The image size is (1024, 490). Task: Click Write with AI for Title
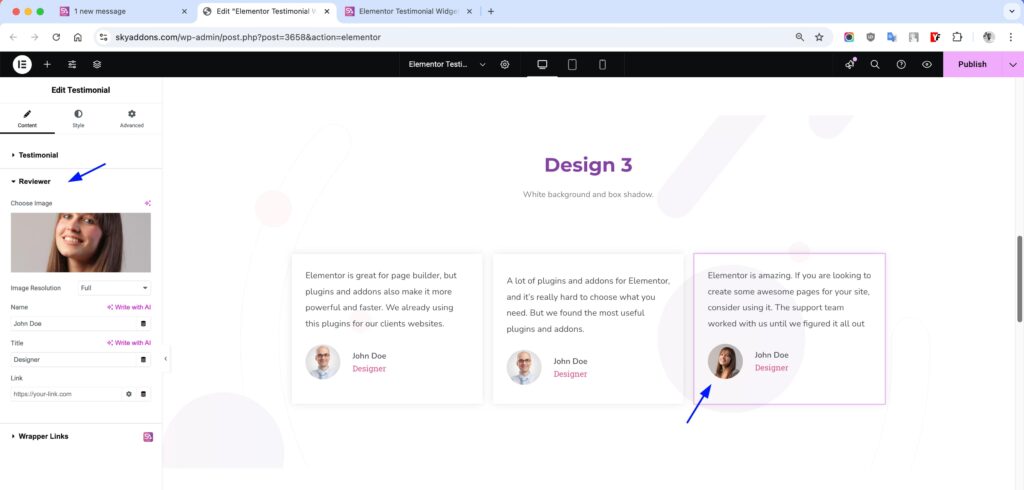click(129, 342)
